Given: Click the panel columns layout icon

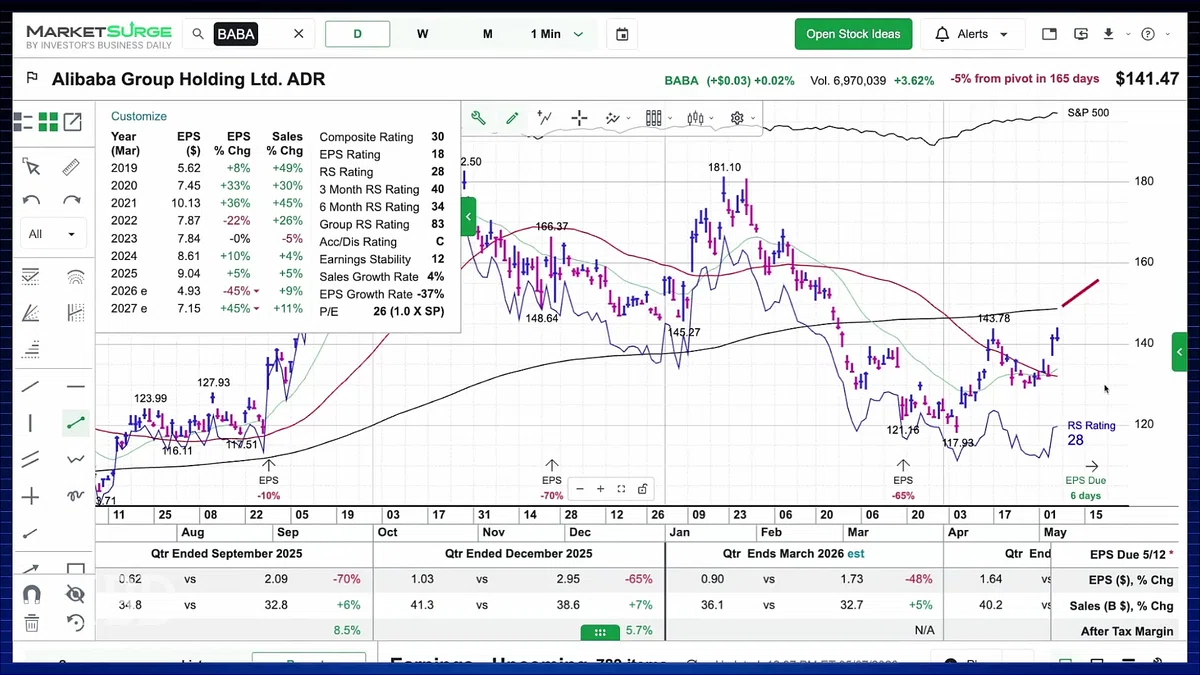Looking at the screenshot, I should coord(654,118).
